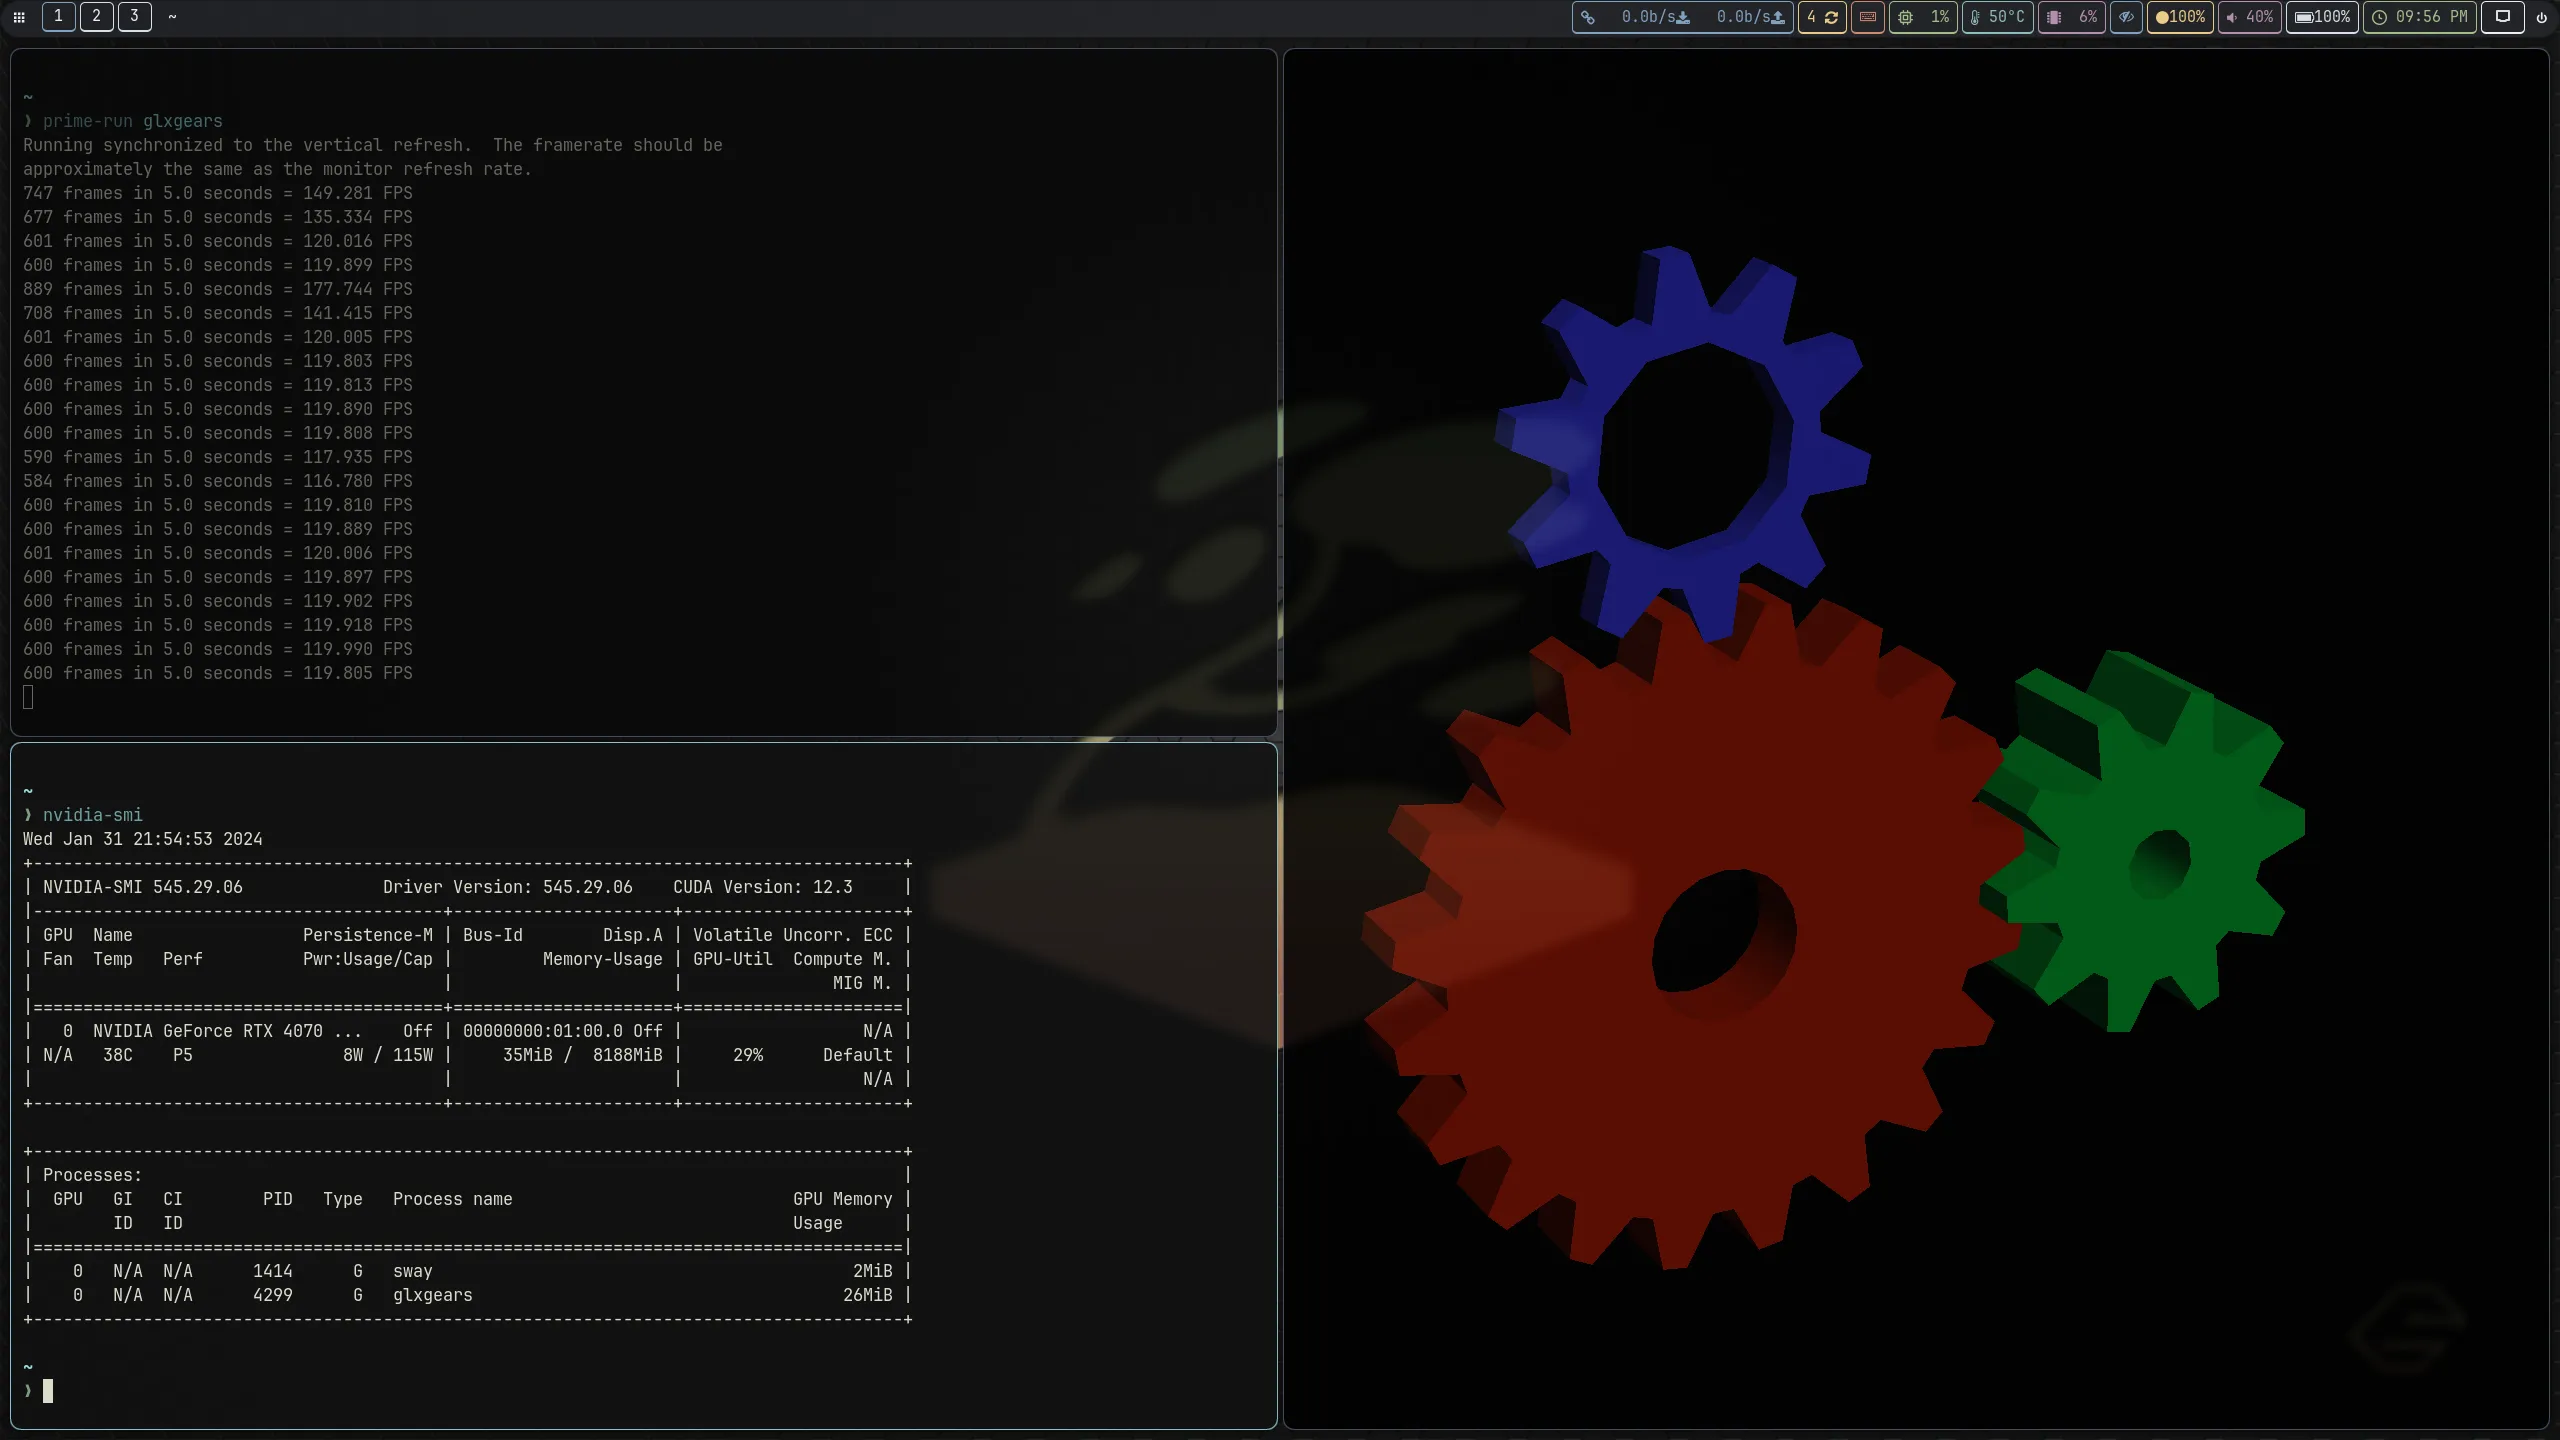Toggle the idle inhibitor eye icon
The image size is (2560, 1440).
click(2125, 17)
